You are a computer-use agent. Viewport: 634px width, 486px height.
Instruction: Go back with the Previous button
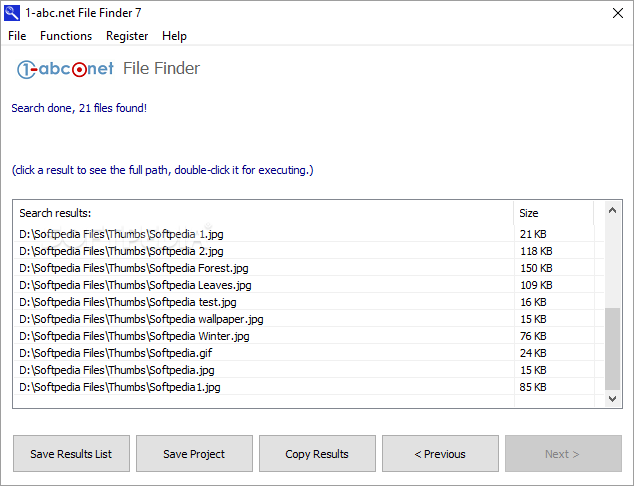click(440, 454)
